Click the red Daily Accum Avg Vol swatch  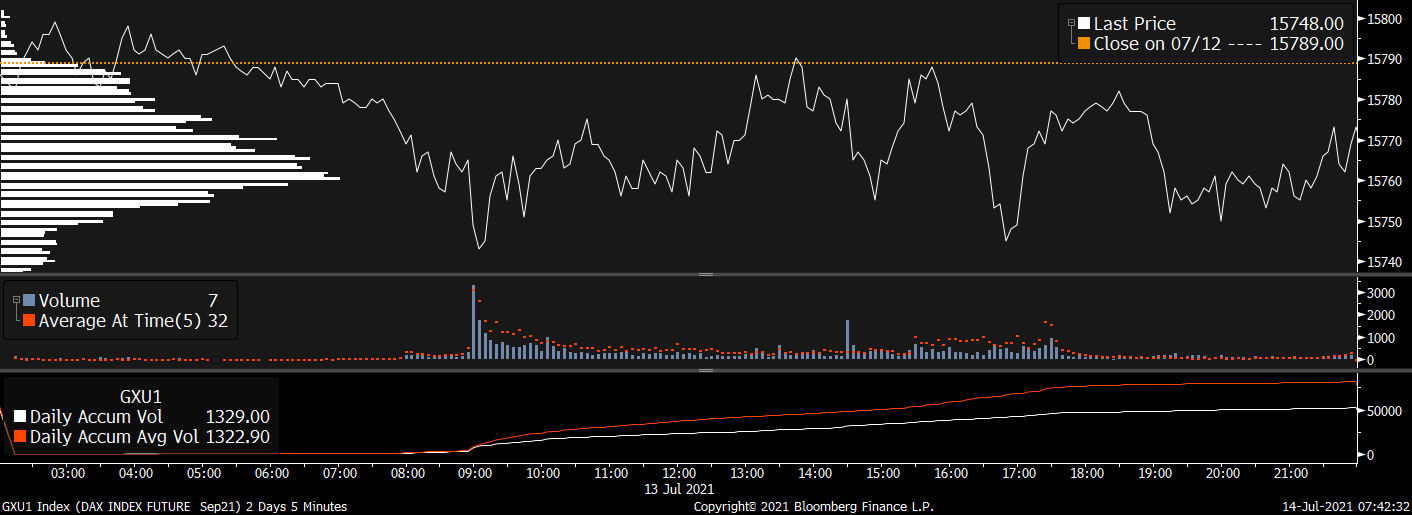click(x=20, y=437)
